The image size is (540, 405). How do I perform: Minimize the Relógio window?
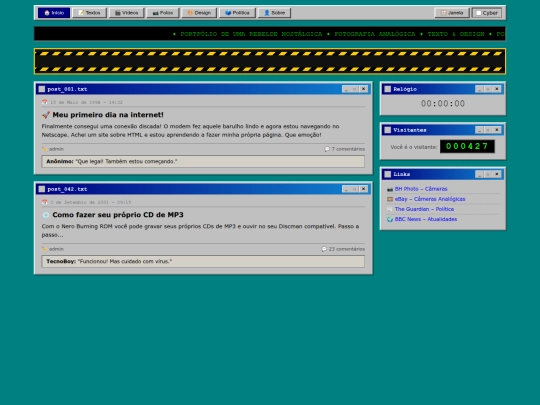coord(479,89)
